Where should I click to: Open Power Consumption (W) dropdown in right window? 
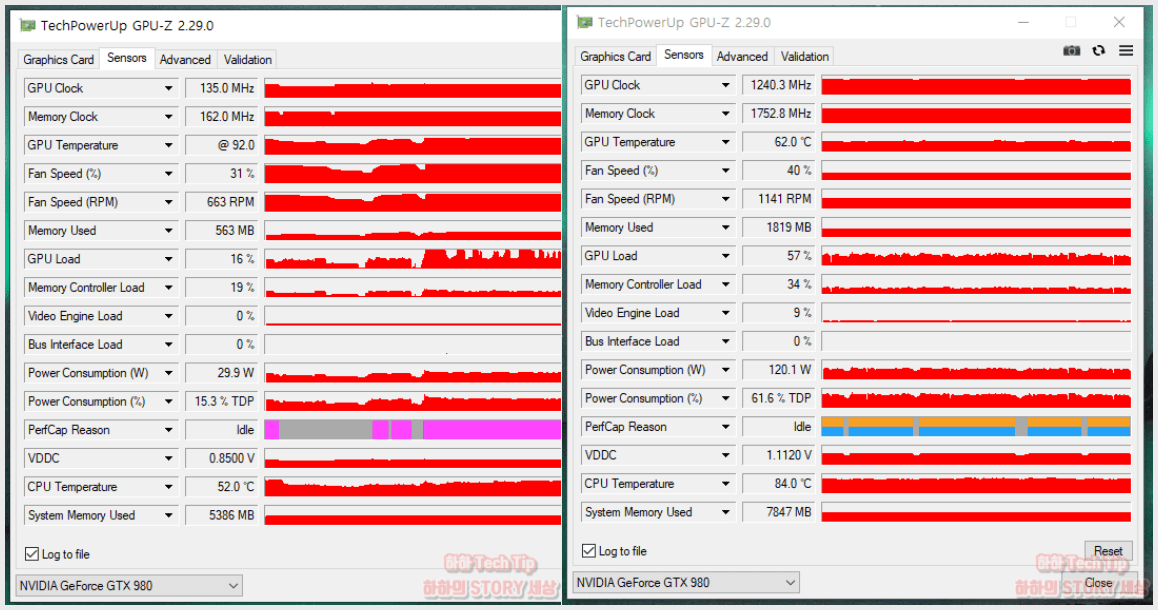[725, 370]
